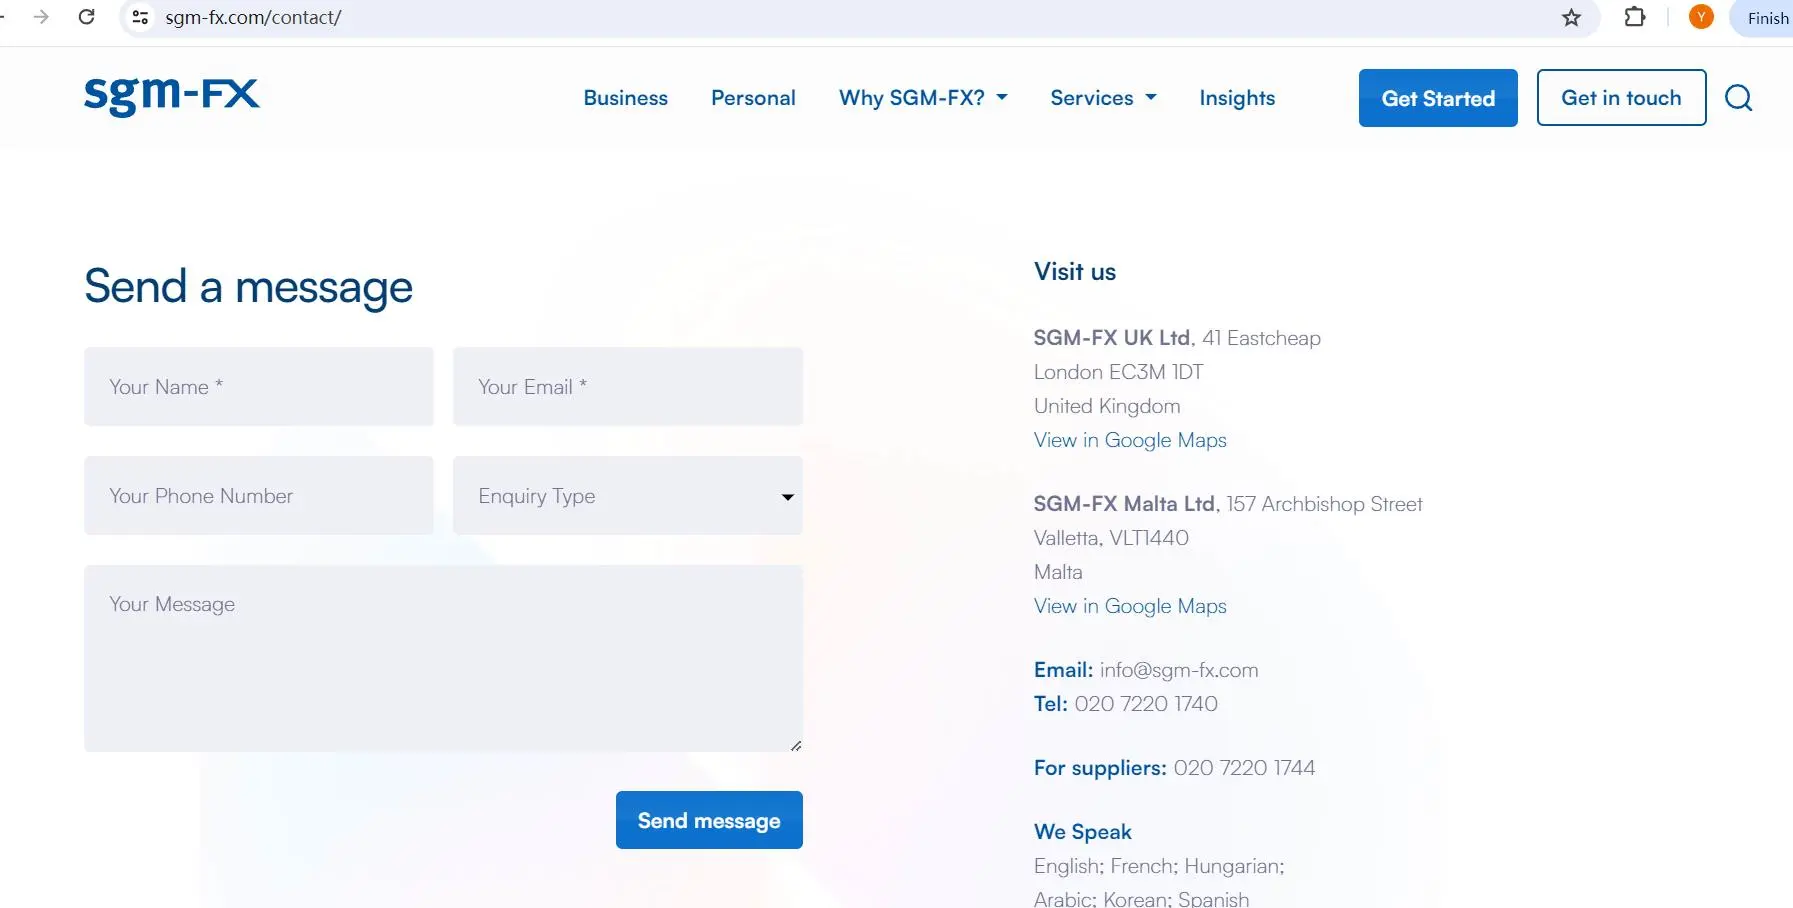This screenshot has width=1793, height=908.
Task: View site information icon in address bar
Action: point(141,17)
